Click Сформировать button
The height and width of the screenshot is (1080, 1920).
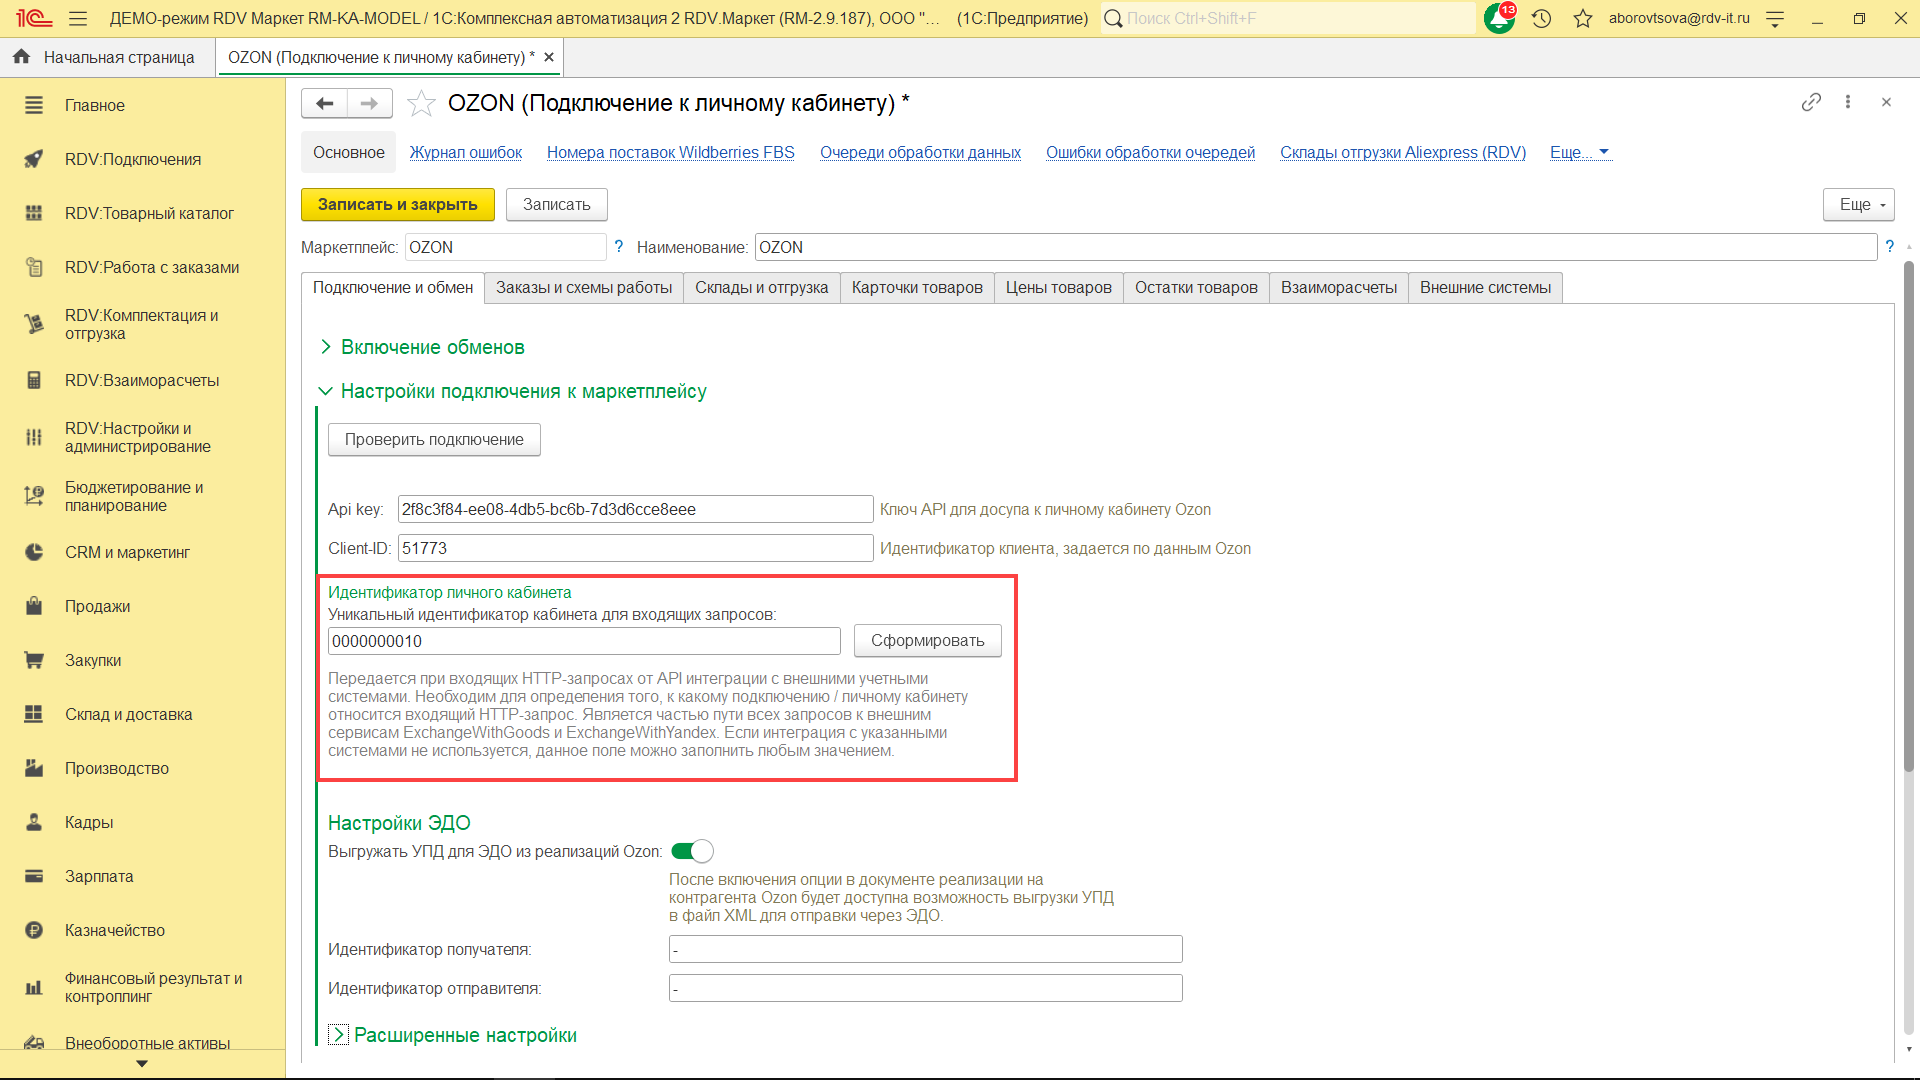927,641
